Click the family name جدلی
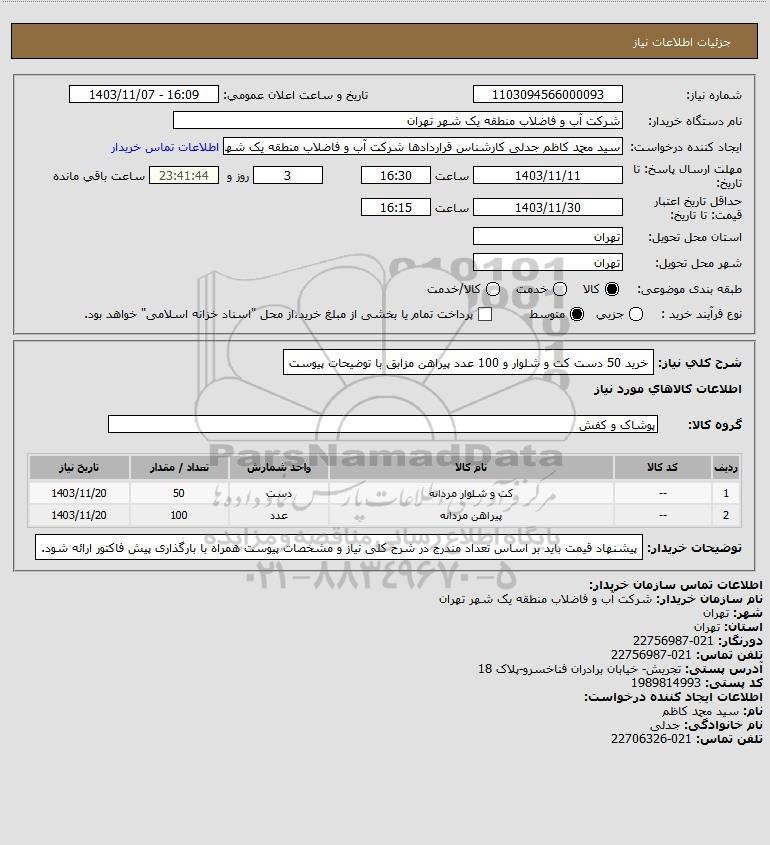770x845 pixels. click(665, 725)
